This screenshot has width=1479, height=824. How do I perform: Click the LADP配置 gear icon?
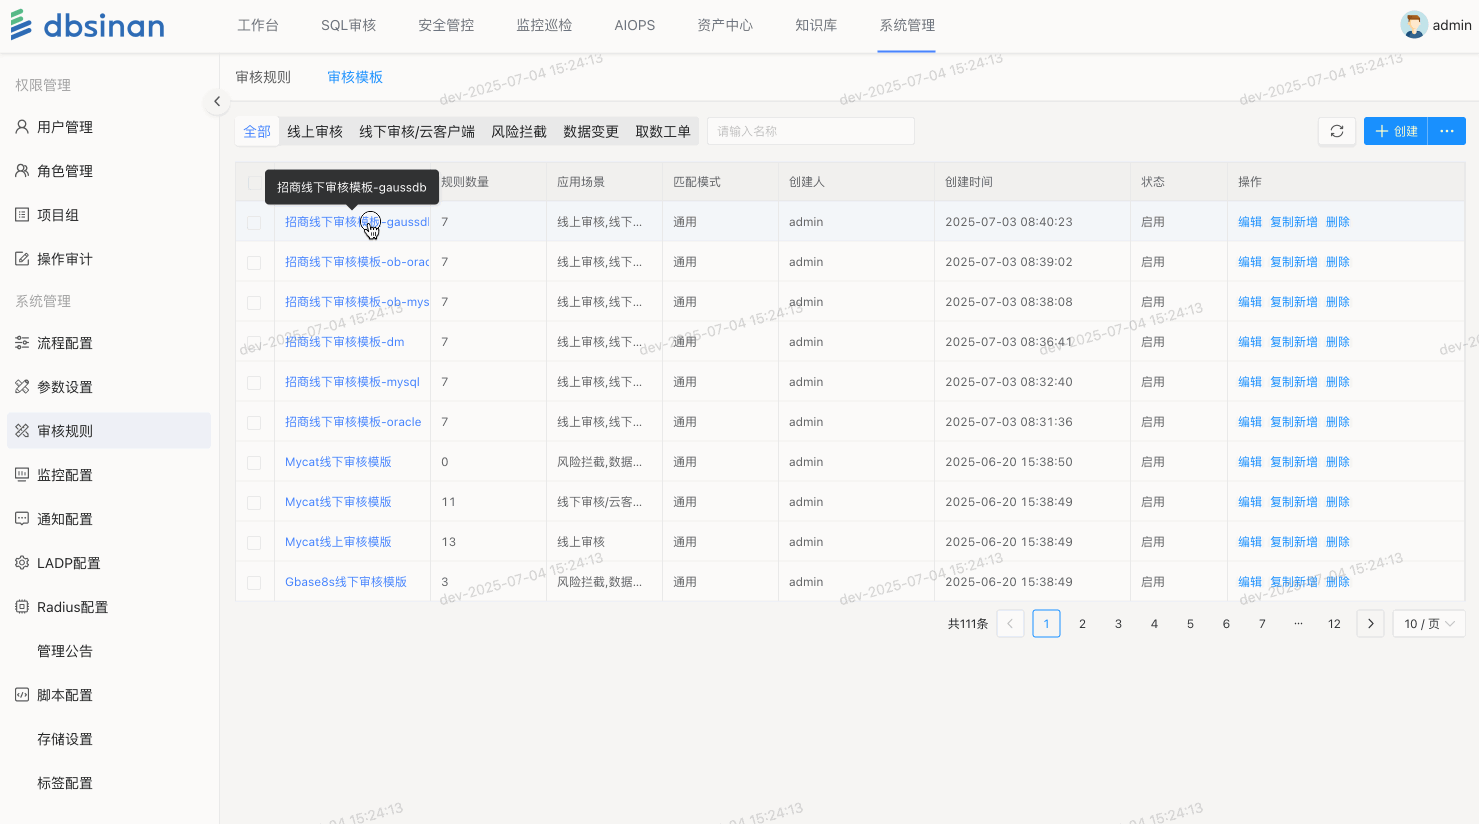[x=22, y=563]
